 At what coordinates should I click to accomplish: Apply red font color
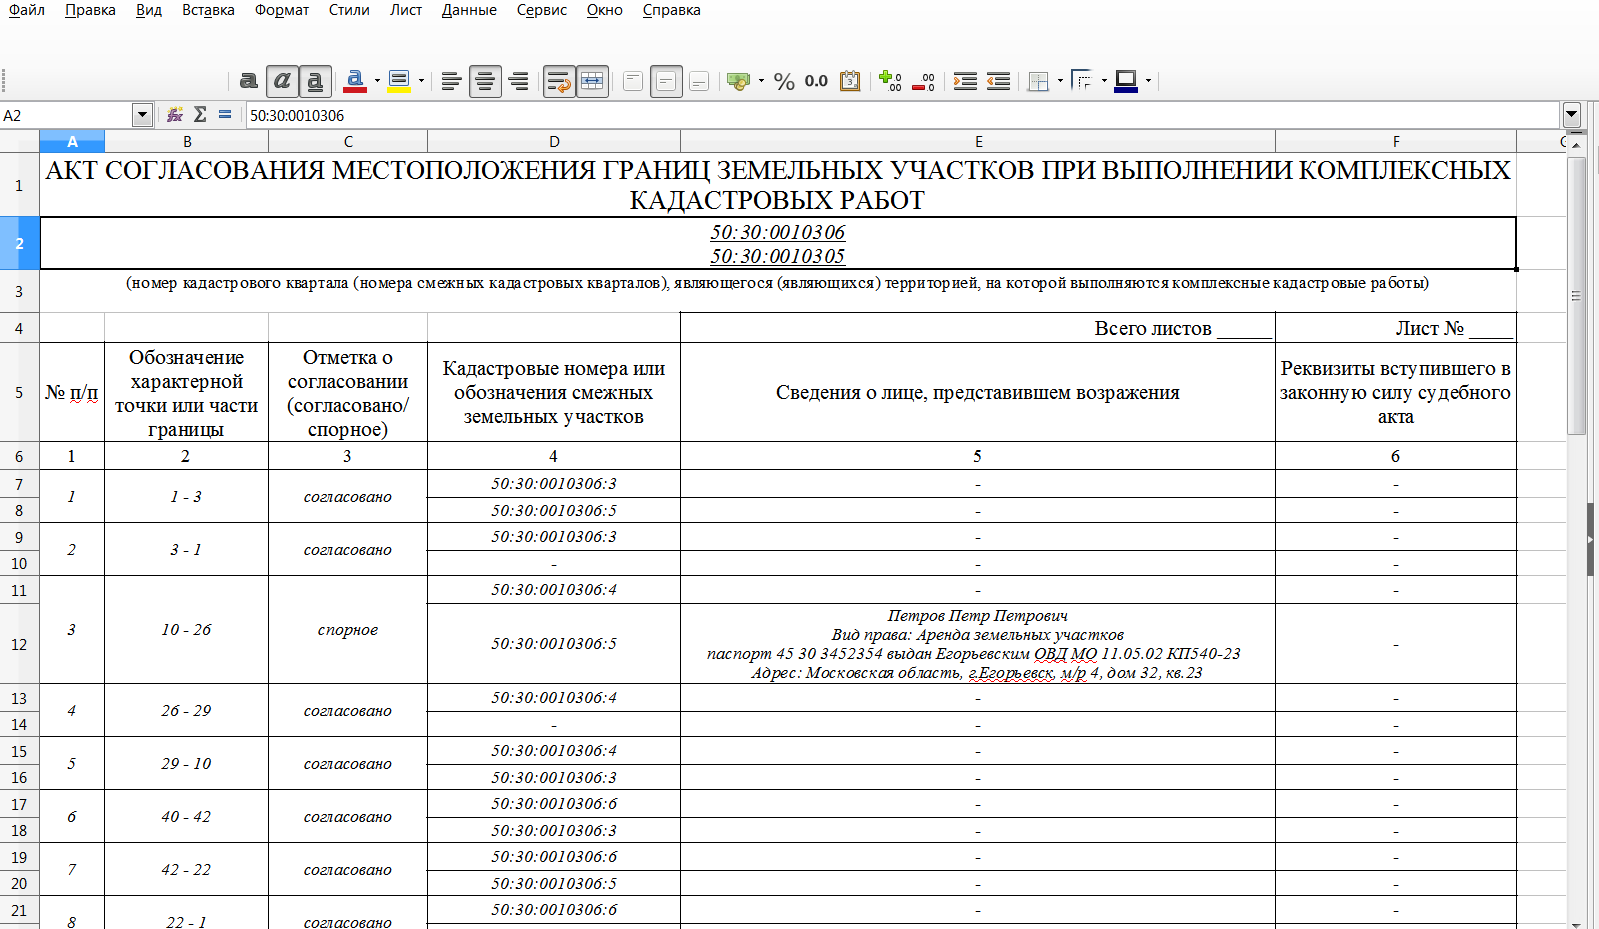(354, 81)
